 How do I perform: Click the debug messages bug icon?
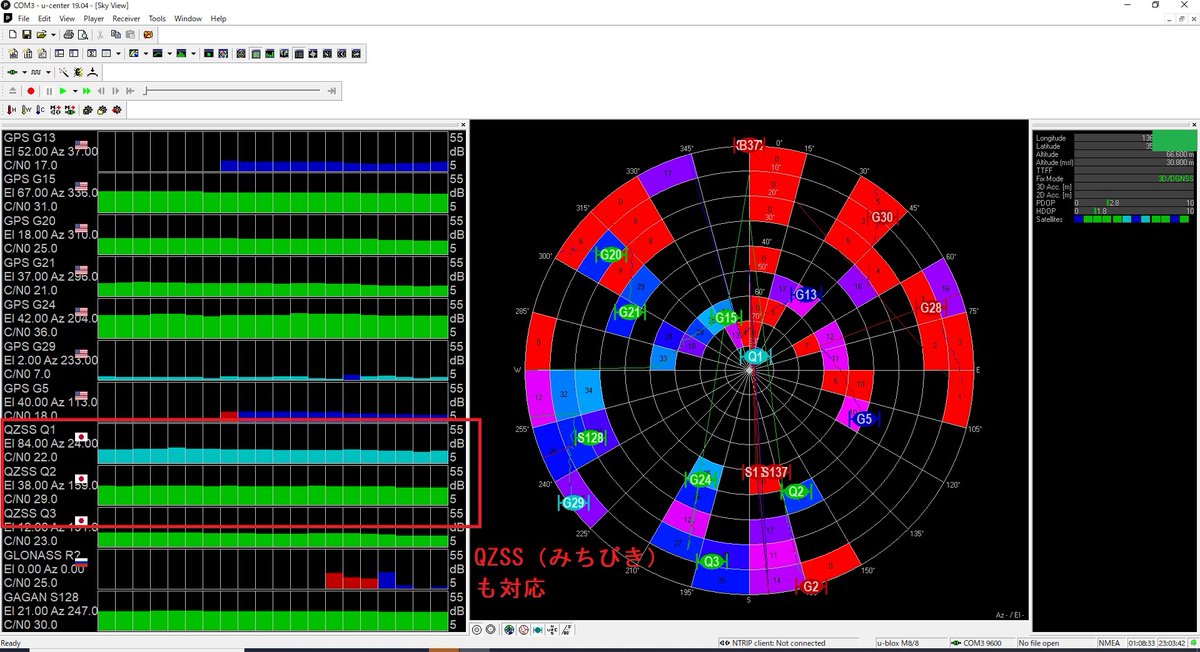pos(78,72)
